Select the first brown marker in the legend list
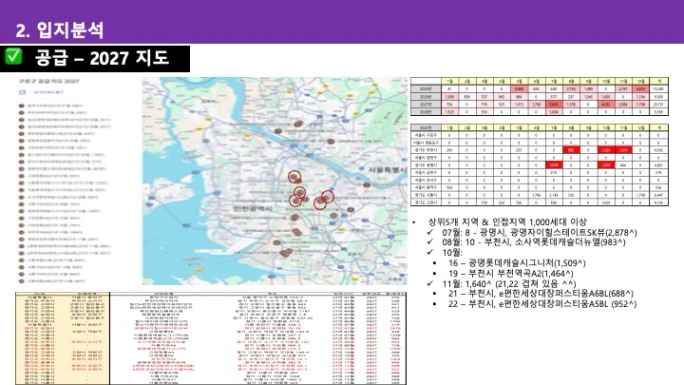The image size is (684, 385). (x=21, y=106)
